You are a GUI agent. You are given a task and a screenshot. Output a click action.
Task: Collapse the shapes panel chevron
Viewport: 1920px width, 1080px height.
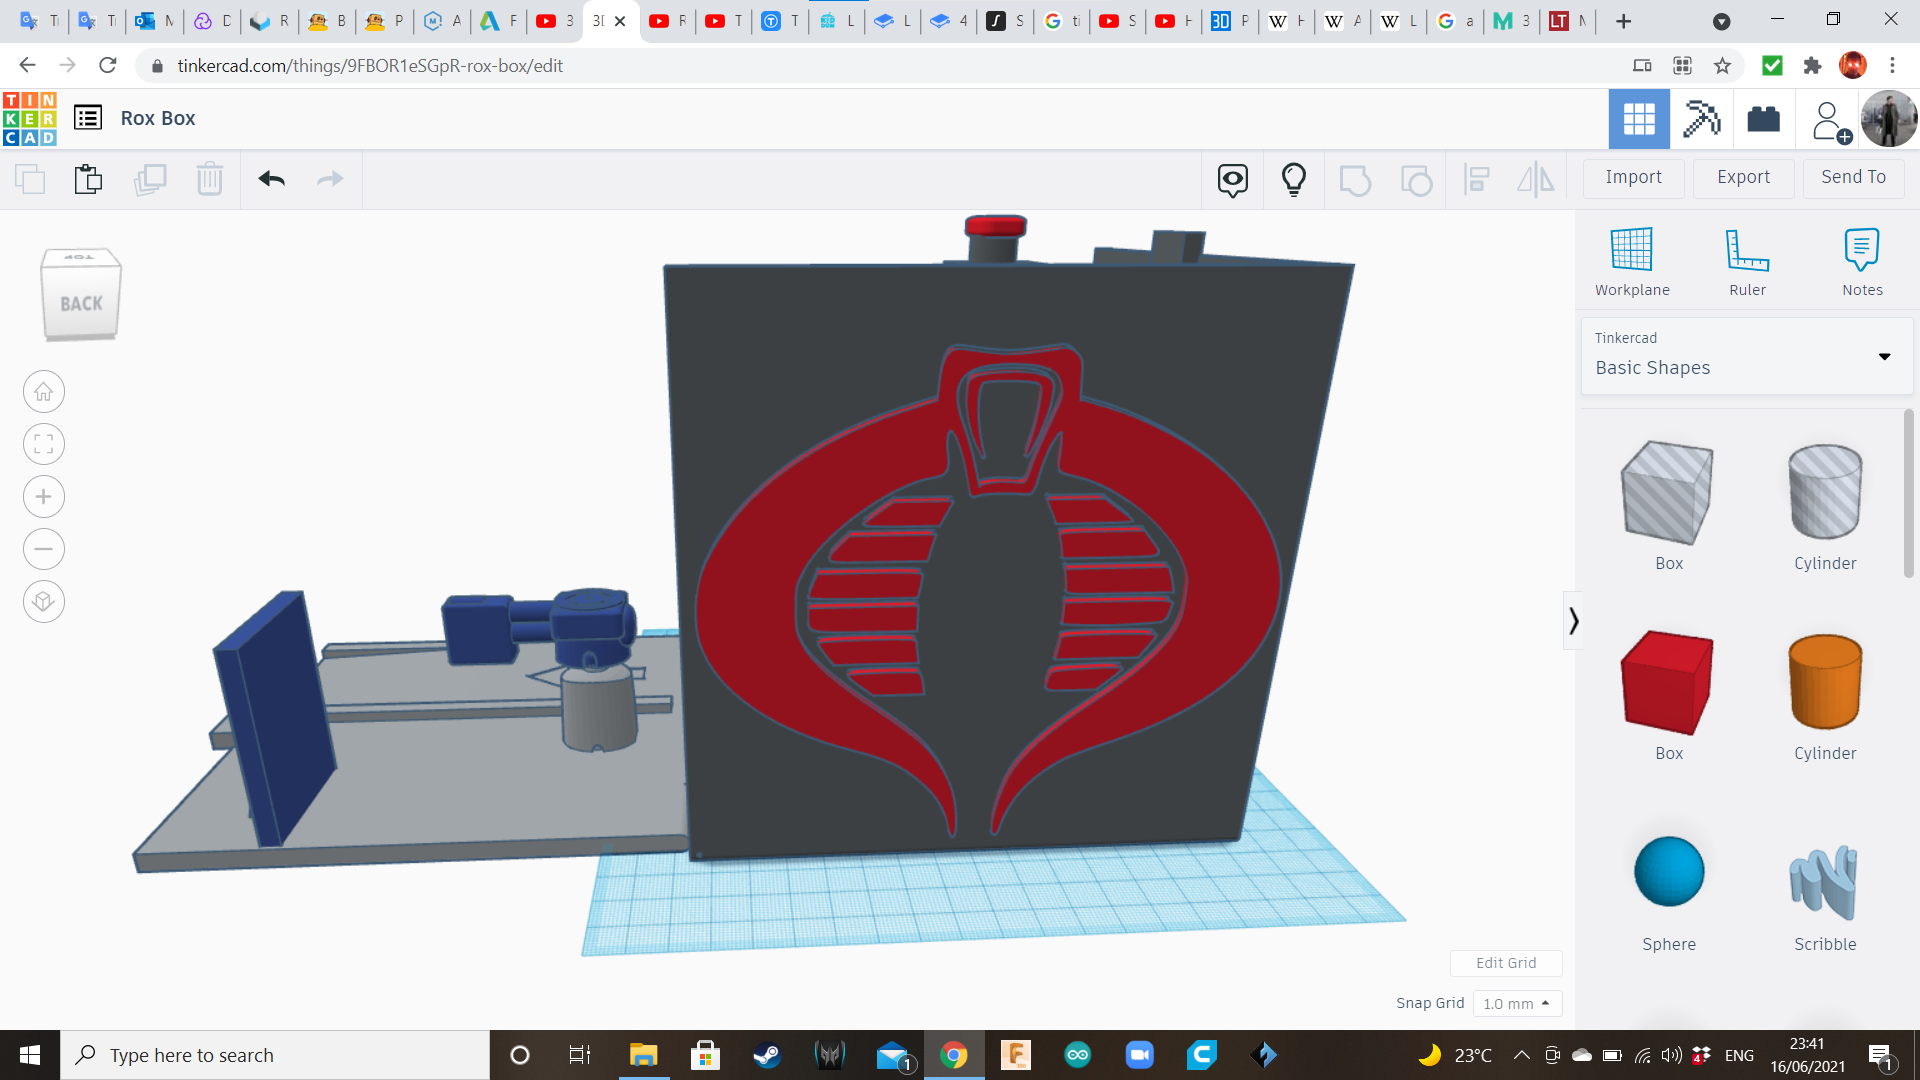coord(1573,621)
